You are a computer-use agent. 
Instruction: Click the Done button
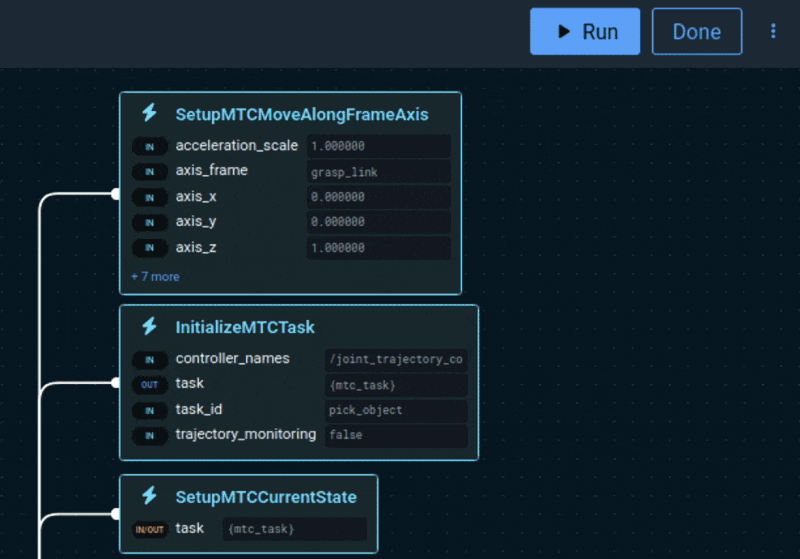[x=696, y=31]
